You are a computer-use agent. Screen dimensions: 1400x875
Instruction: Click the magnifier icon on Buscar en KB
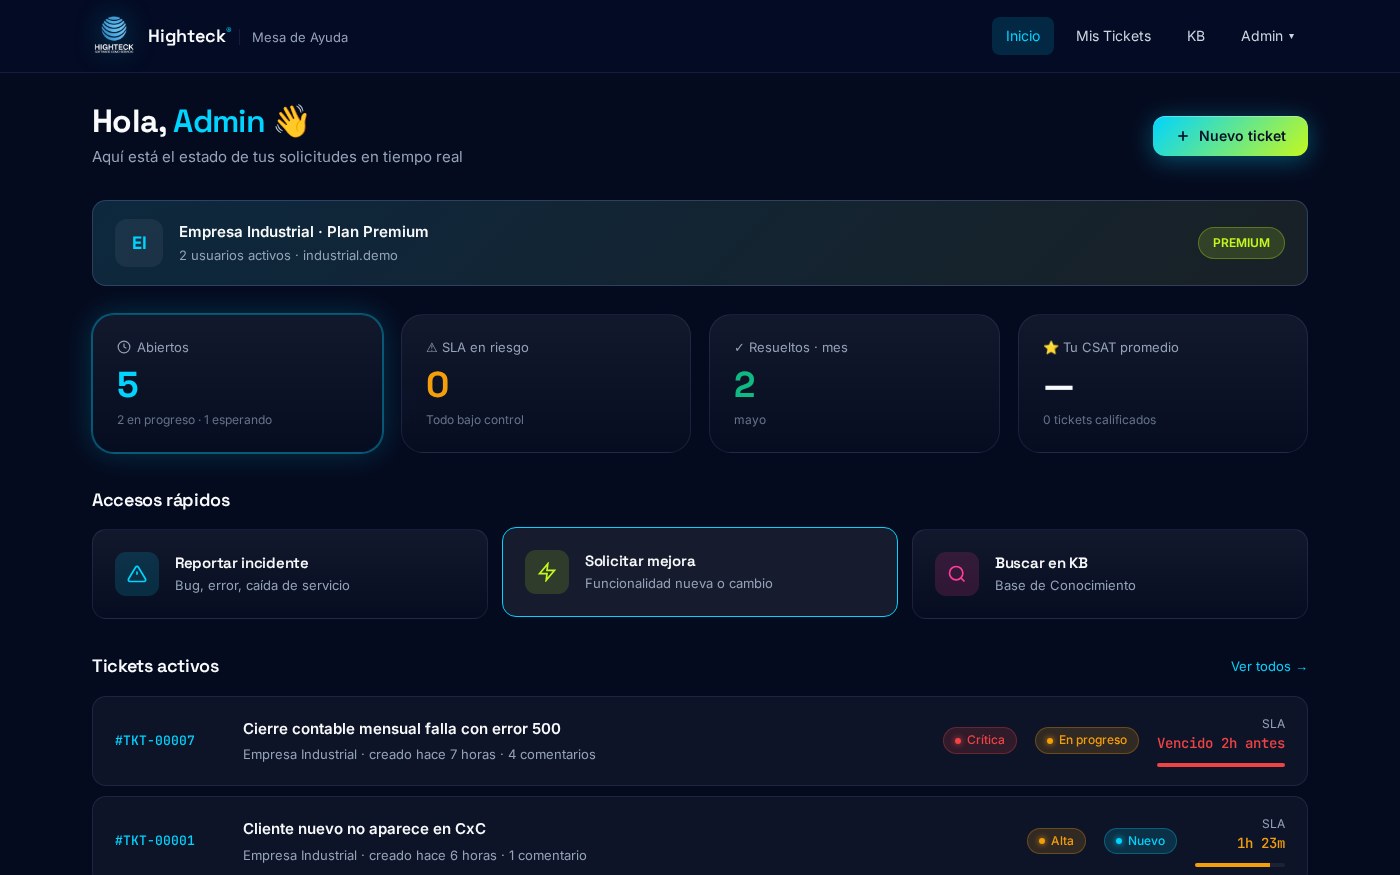coord(957,574)
